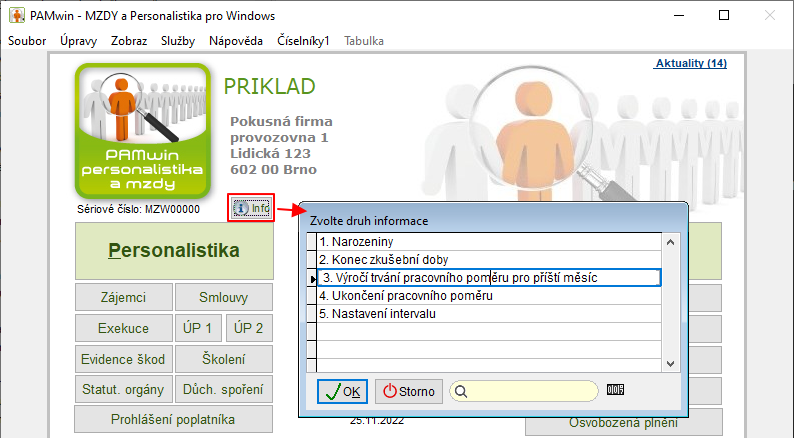Click the PAMwin app icon in the title bar
The width and height of the screenshot is (794, 438).
pyautogui.click(x=17, y=15)
